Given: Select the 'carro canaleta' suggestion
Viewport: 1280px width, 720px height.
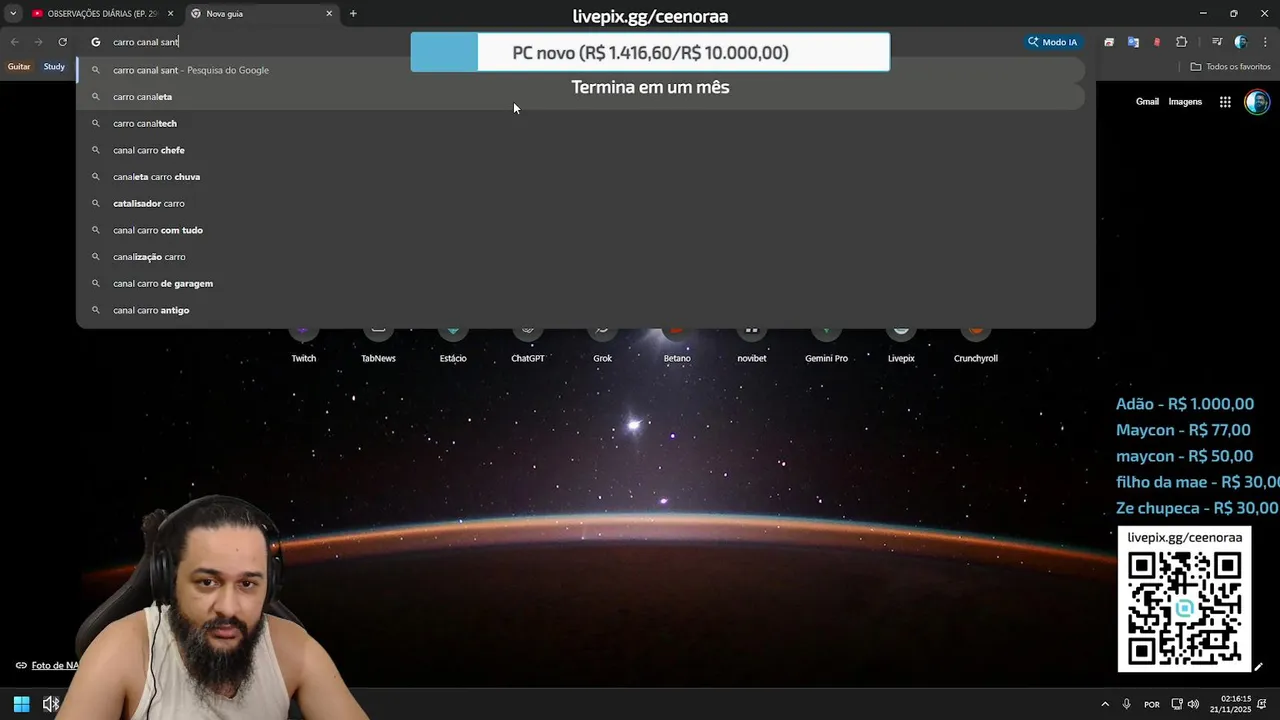Looking at the screenshot, I should pyautogui.click(x=581, y=97).
